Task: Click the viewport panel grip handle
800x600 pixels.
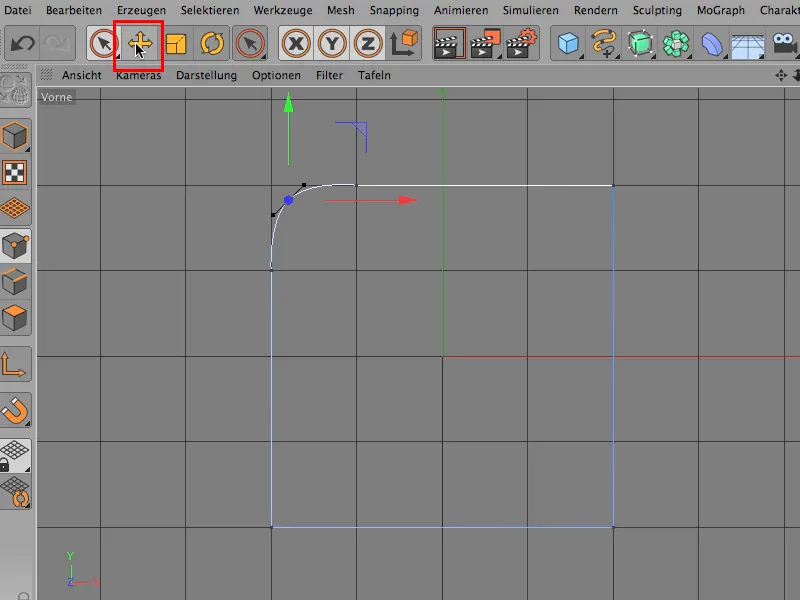Action: 46,75
